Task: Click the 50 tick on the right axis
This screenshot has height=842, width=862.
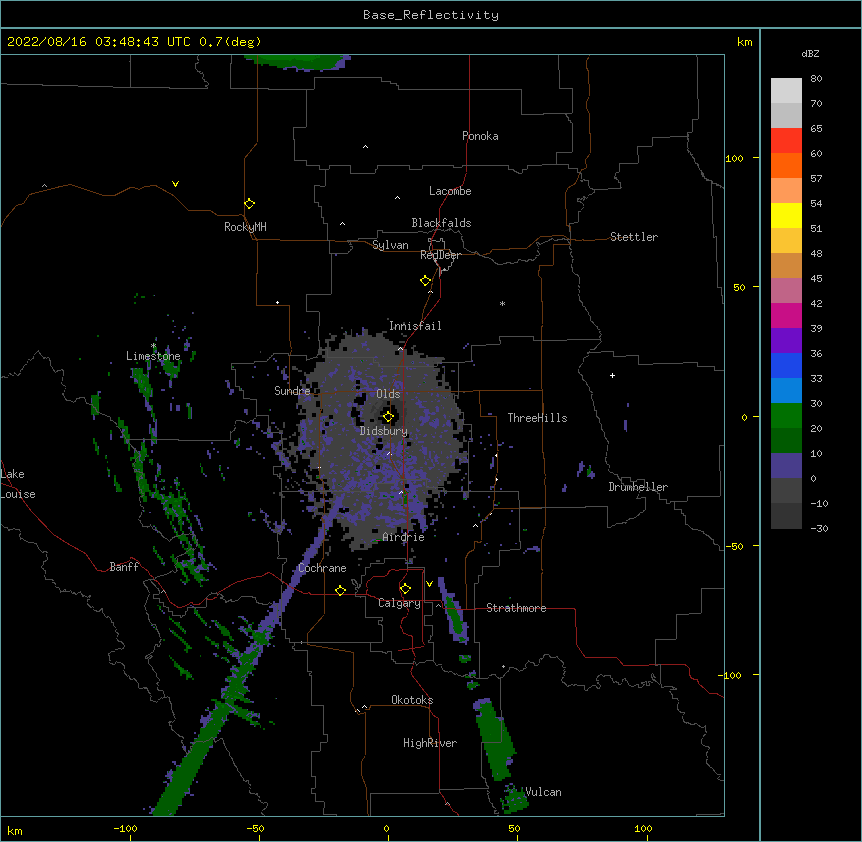Action: pyautogui.click(x=739, y=287)
